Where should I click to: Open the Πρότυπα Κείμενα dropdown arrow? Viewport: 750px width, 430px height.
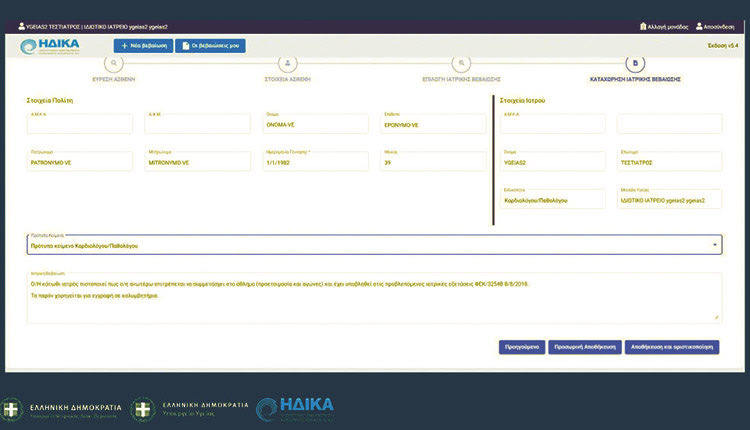(x=715, y=245)
